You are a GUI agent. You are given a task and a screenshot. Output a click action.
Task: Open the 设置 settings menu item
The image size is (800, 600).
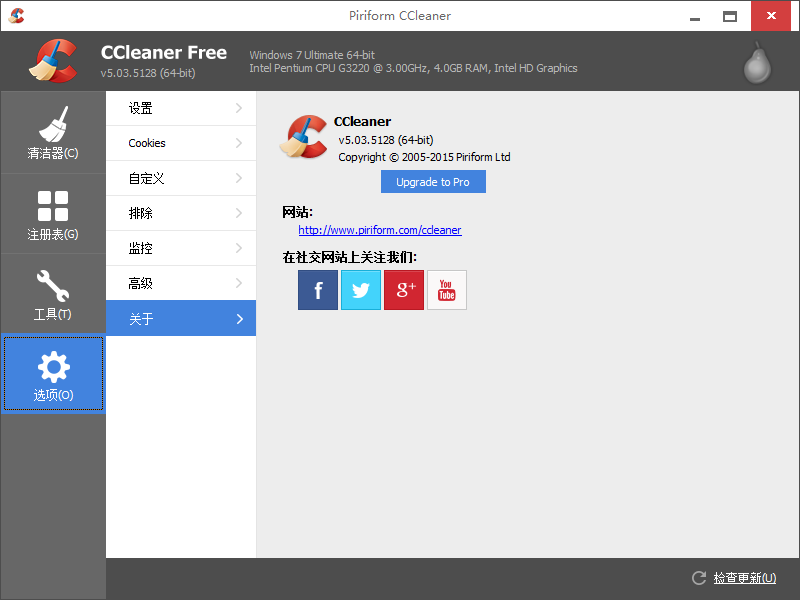[x=181, y=108]
